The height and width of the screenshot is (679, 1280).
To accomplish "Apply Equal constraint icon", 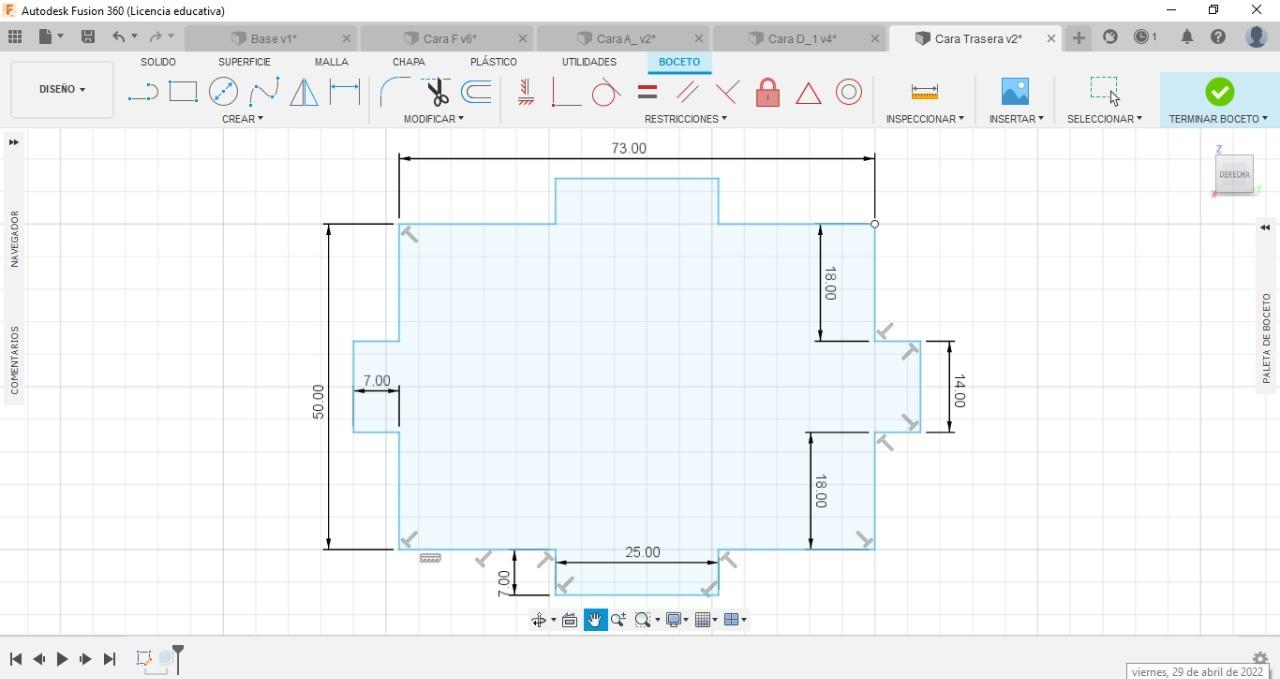I will pyautogui.click(x=647, y=92).
